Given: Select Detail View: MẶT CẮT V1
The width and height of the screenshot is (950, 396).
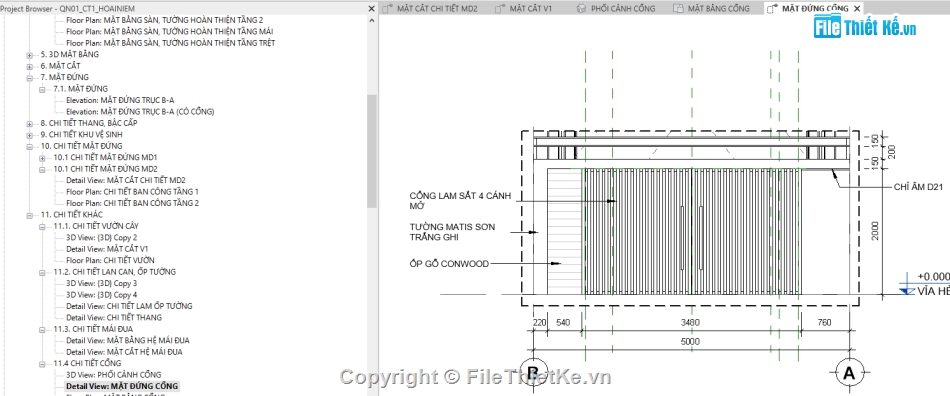Looking at the screenshot, I should [x=107, y=249].
